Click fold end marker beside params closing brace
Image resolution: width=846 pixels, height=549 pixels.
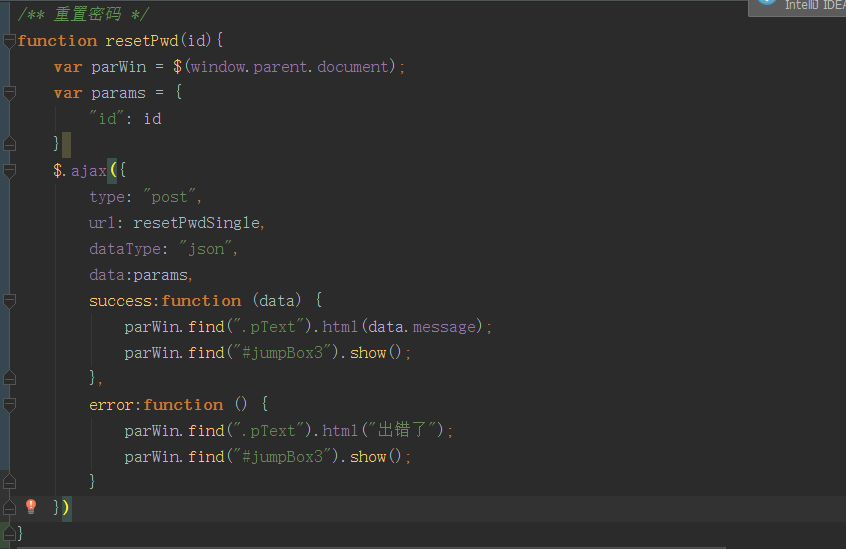[x=9, y=144]
